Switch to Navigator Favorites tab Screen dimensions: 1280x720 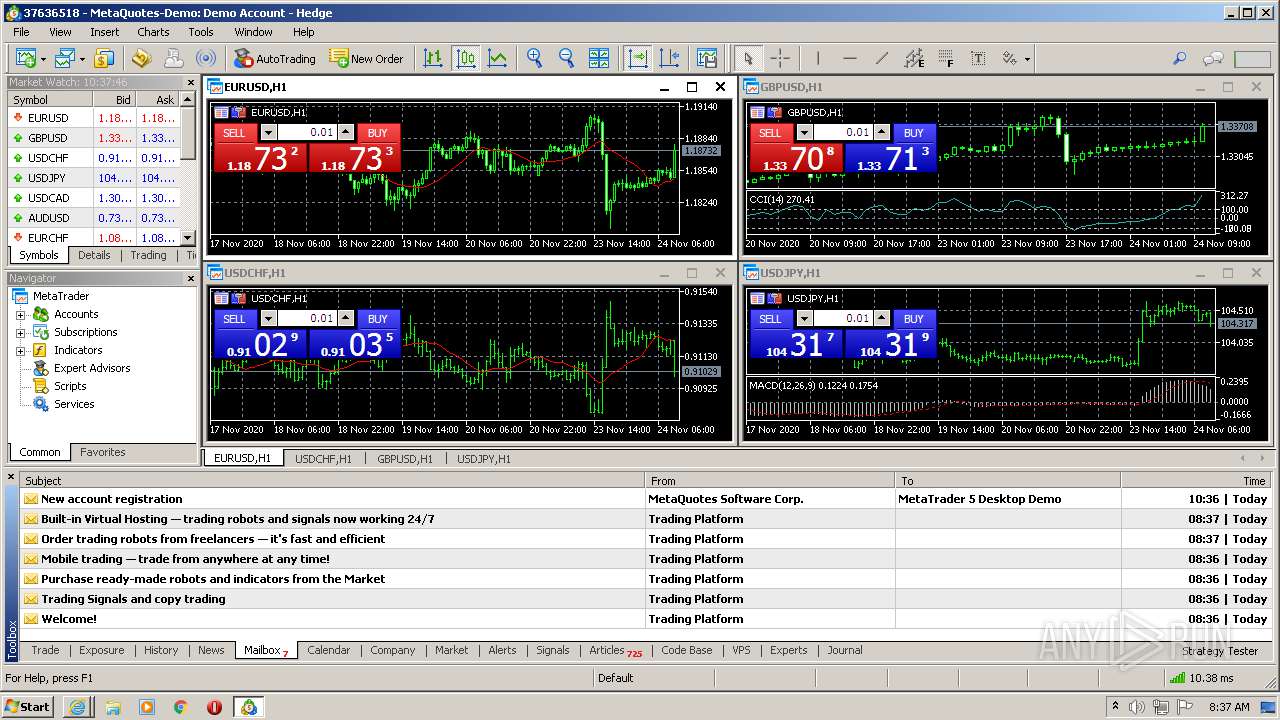click(103, 452)
